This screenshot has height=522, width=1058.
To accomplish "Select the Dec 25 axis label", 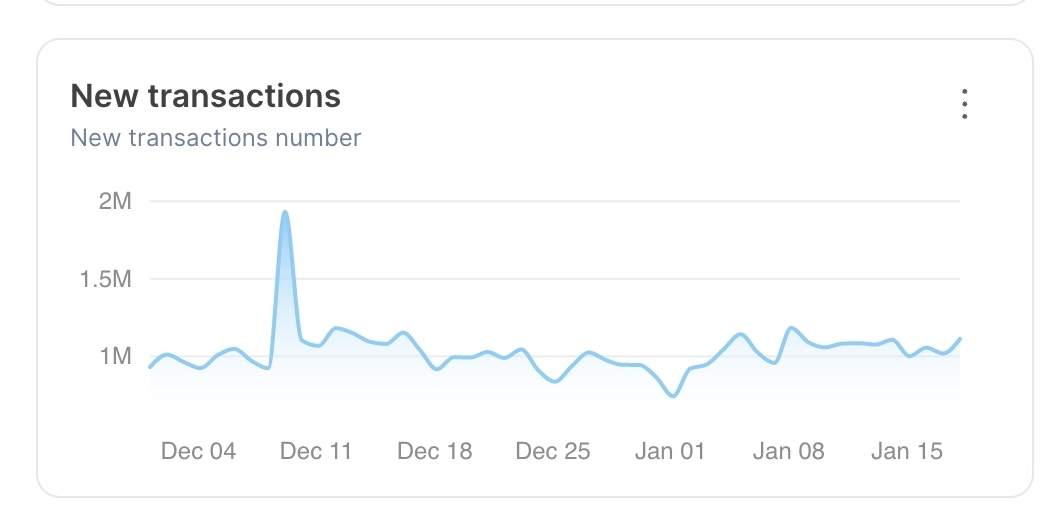I will [x=553, y=451].
